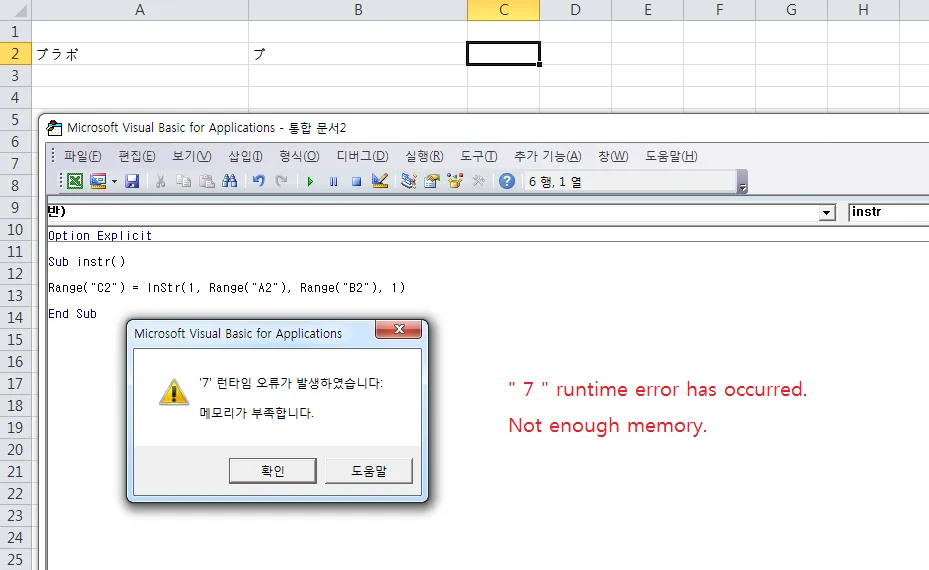Open the 보기(V) menu
The width and height of the screenshot is (929, 570).
click(191, 156)
